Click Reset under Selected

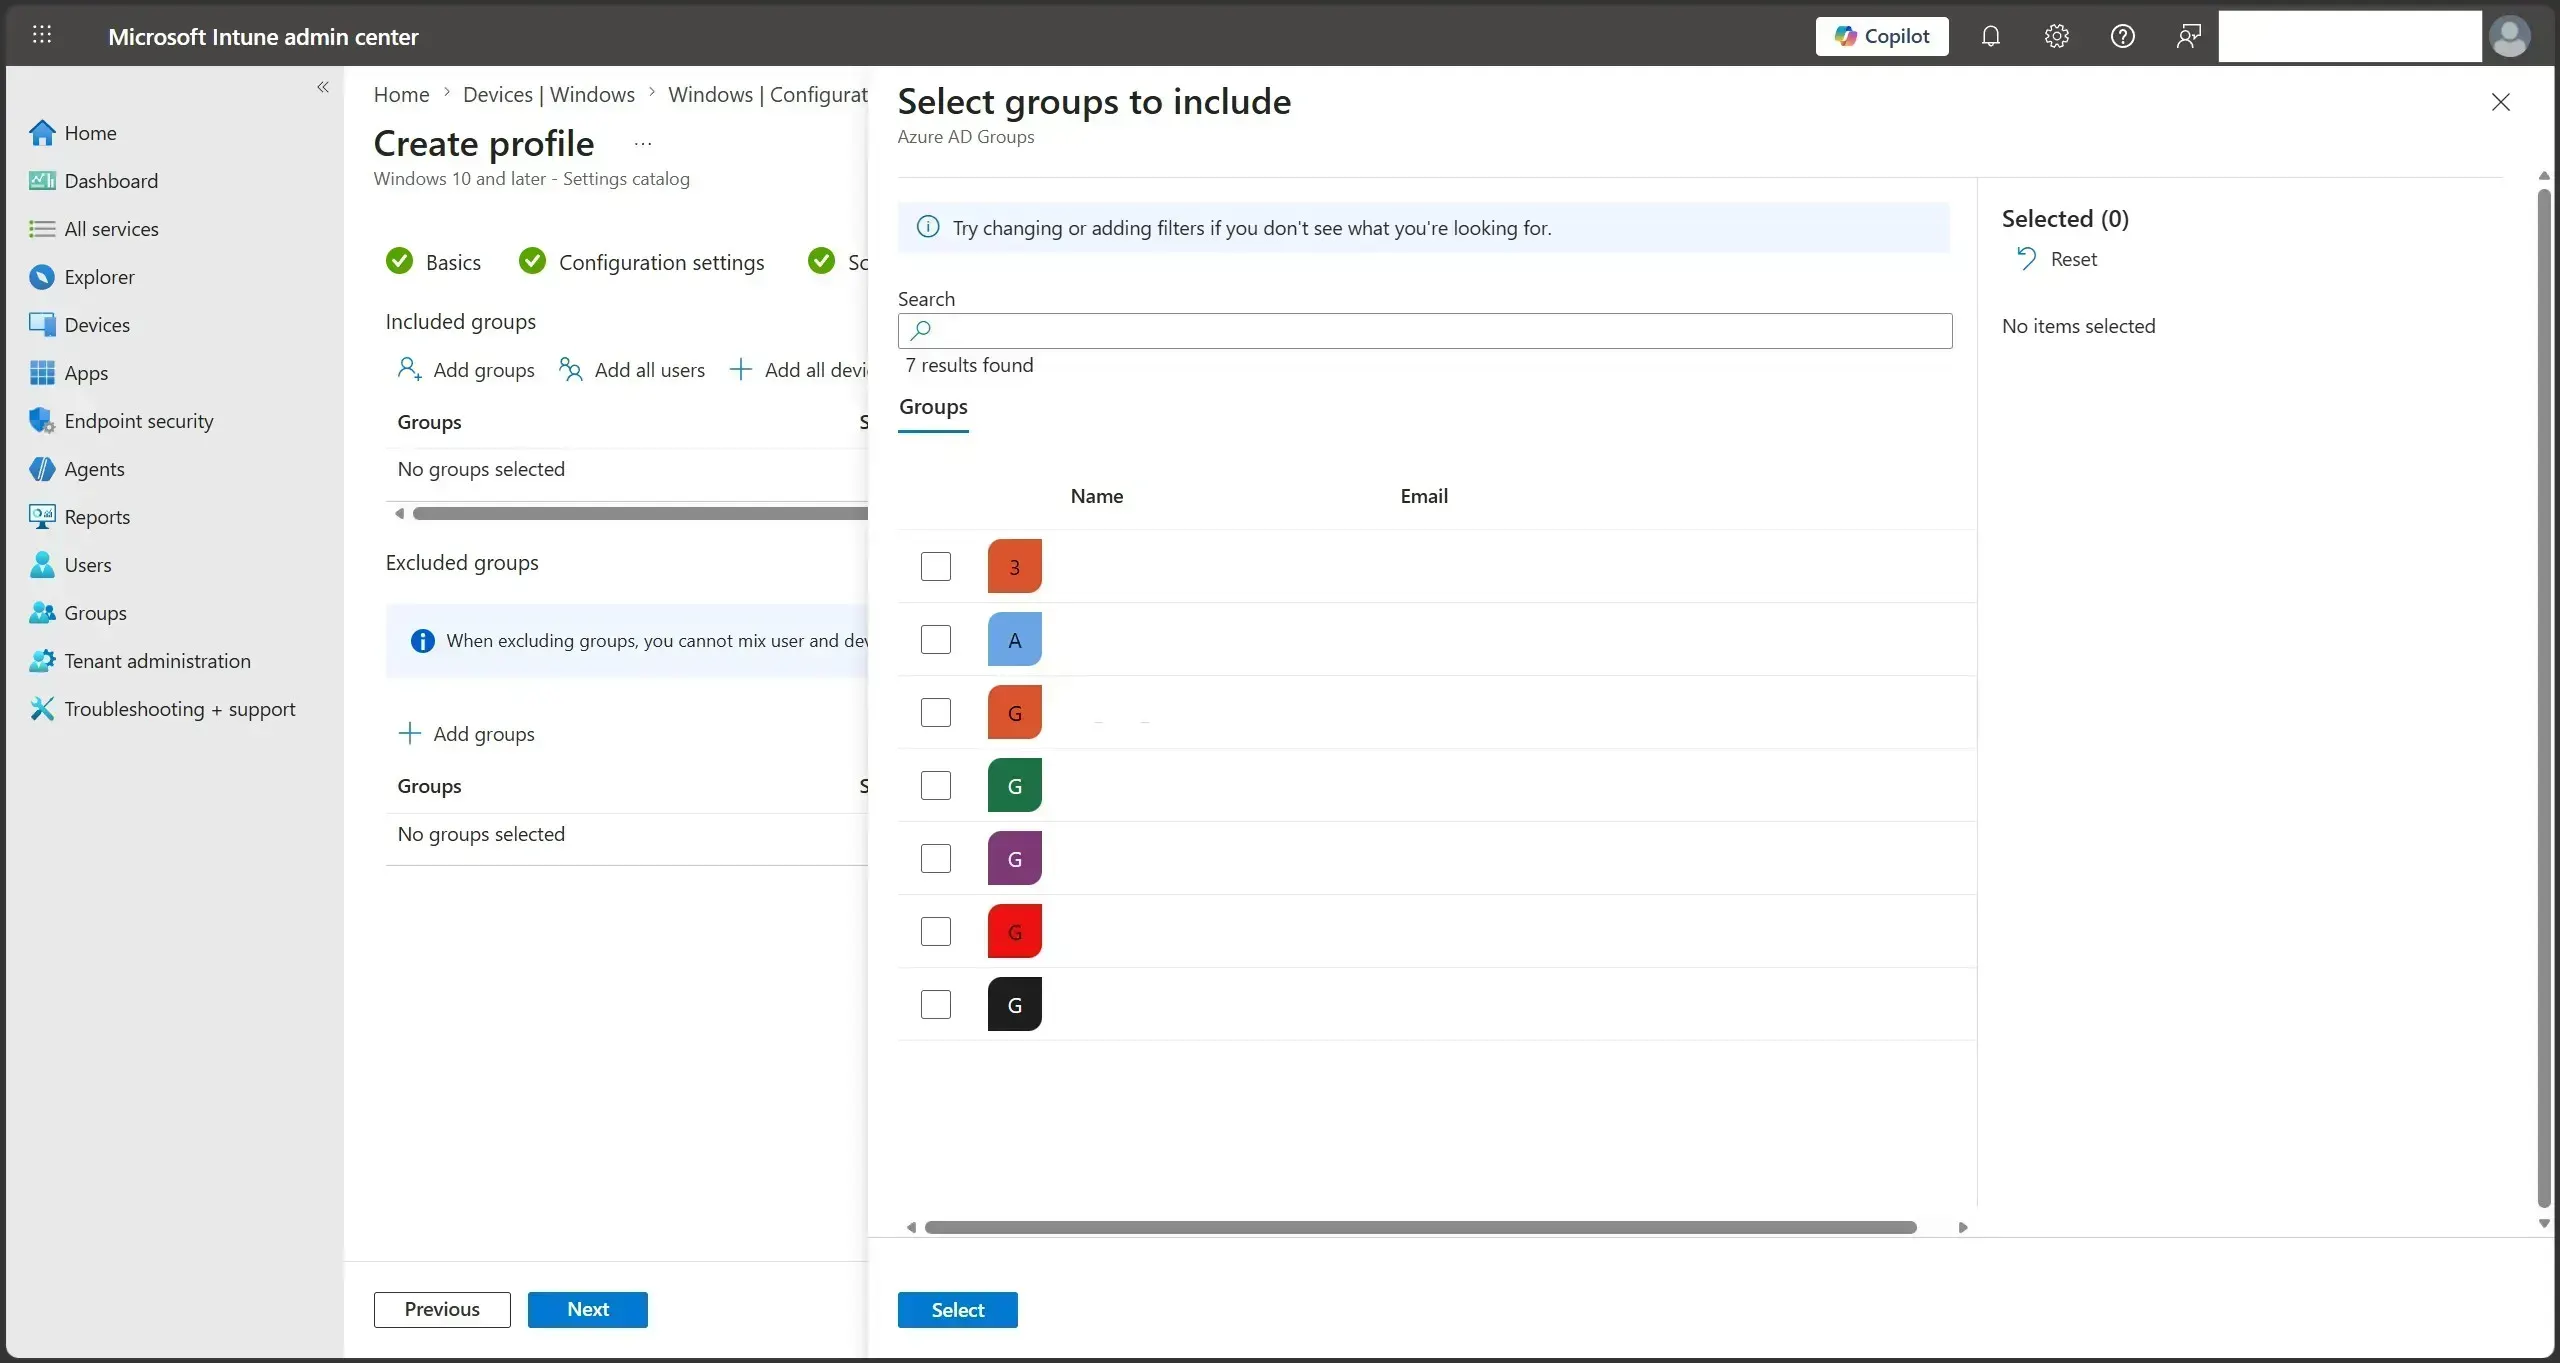2058,259
